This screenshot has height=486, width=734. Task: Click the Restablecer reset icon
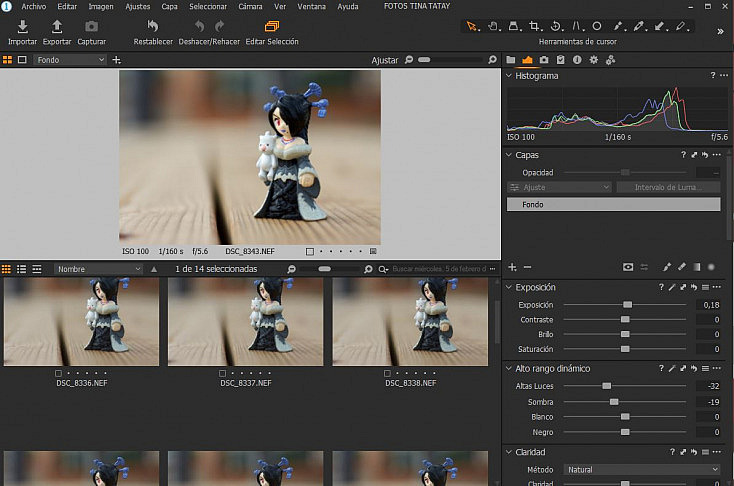point(153,26)
